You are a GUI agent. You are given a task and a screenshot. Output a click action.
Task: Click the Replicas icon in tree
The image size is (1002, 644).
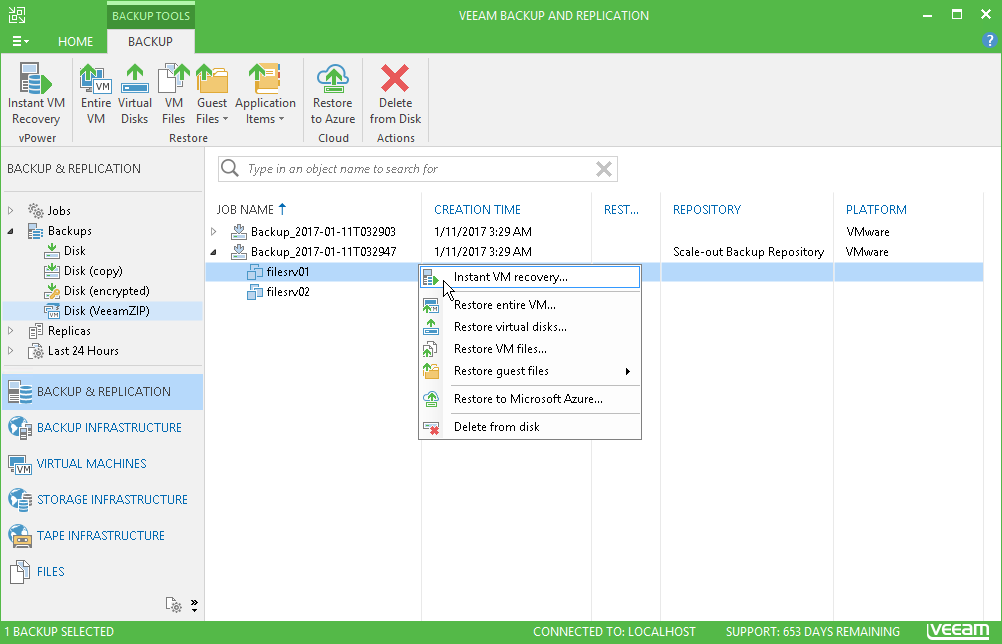pyautogui.click(x=36, y=331)
